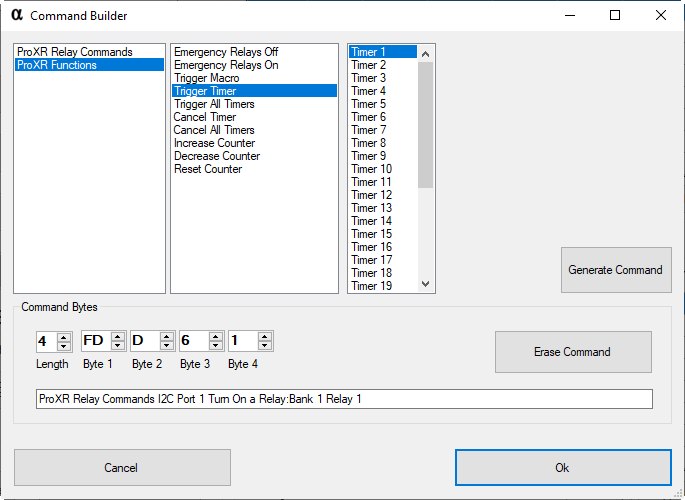Viewport: 685px width, 500px height.
Task: Select Trigger Macro function
Action: [x=254, y=78]
